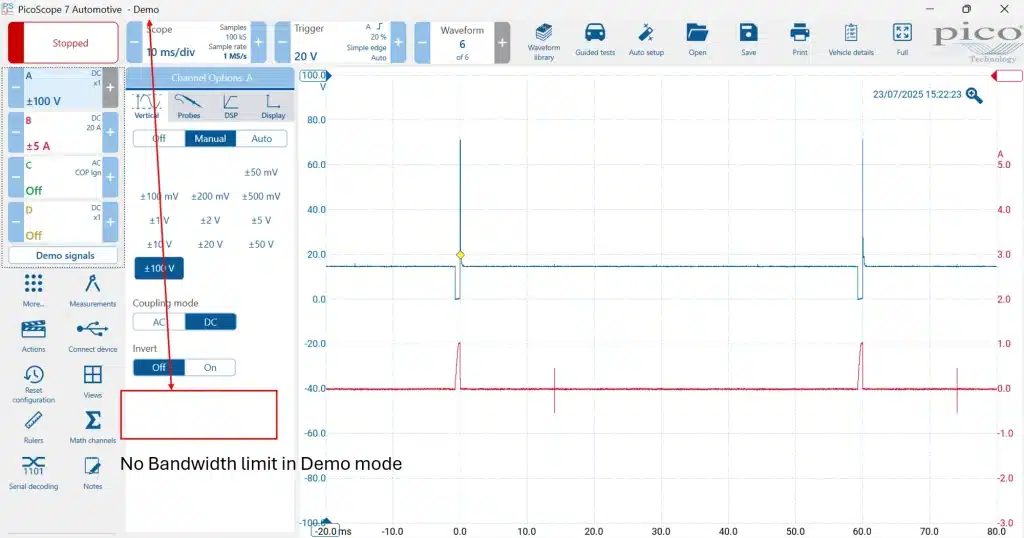This screenshot has height=538, width=1024.
Task: Open Notes panel
Action: coord(93,473)
